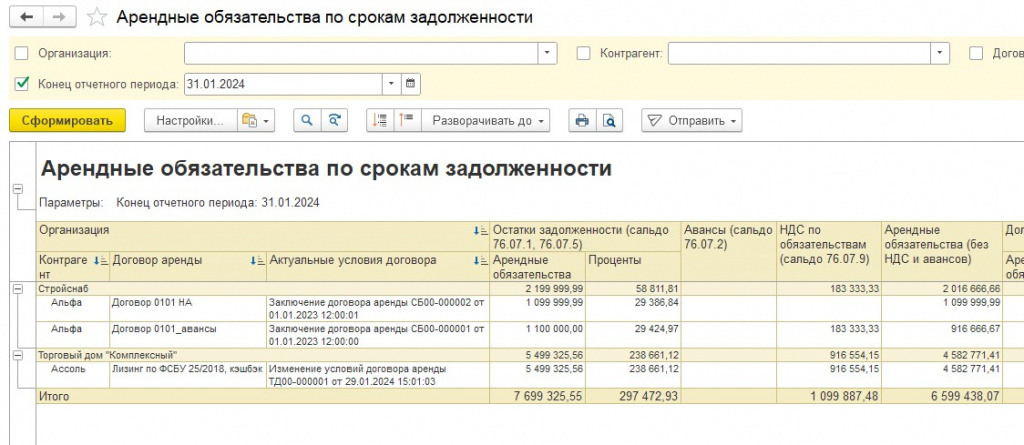Toggle the partially visible Договор checkbox
This screenshot has width=1024, height=445.
(976, 54)
